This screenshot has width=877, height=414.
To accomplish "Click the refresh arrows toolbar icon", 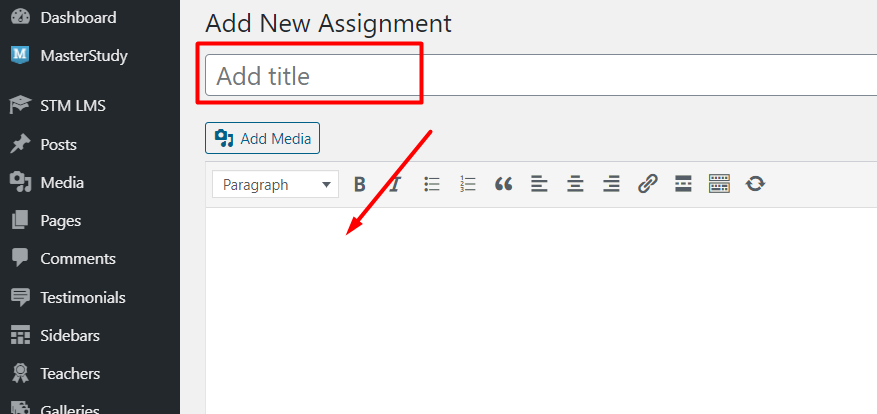I will (755, 184).
